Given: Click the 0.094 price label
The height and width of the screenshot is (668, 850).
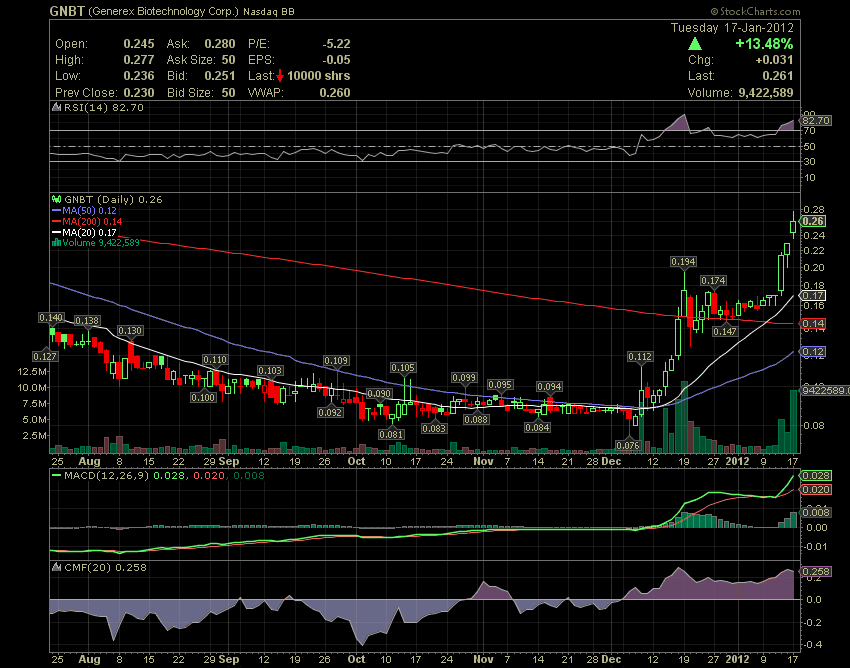Looking at the screenshot, I should coord(549,387).
